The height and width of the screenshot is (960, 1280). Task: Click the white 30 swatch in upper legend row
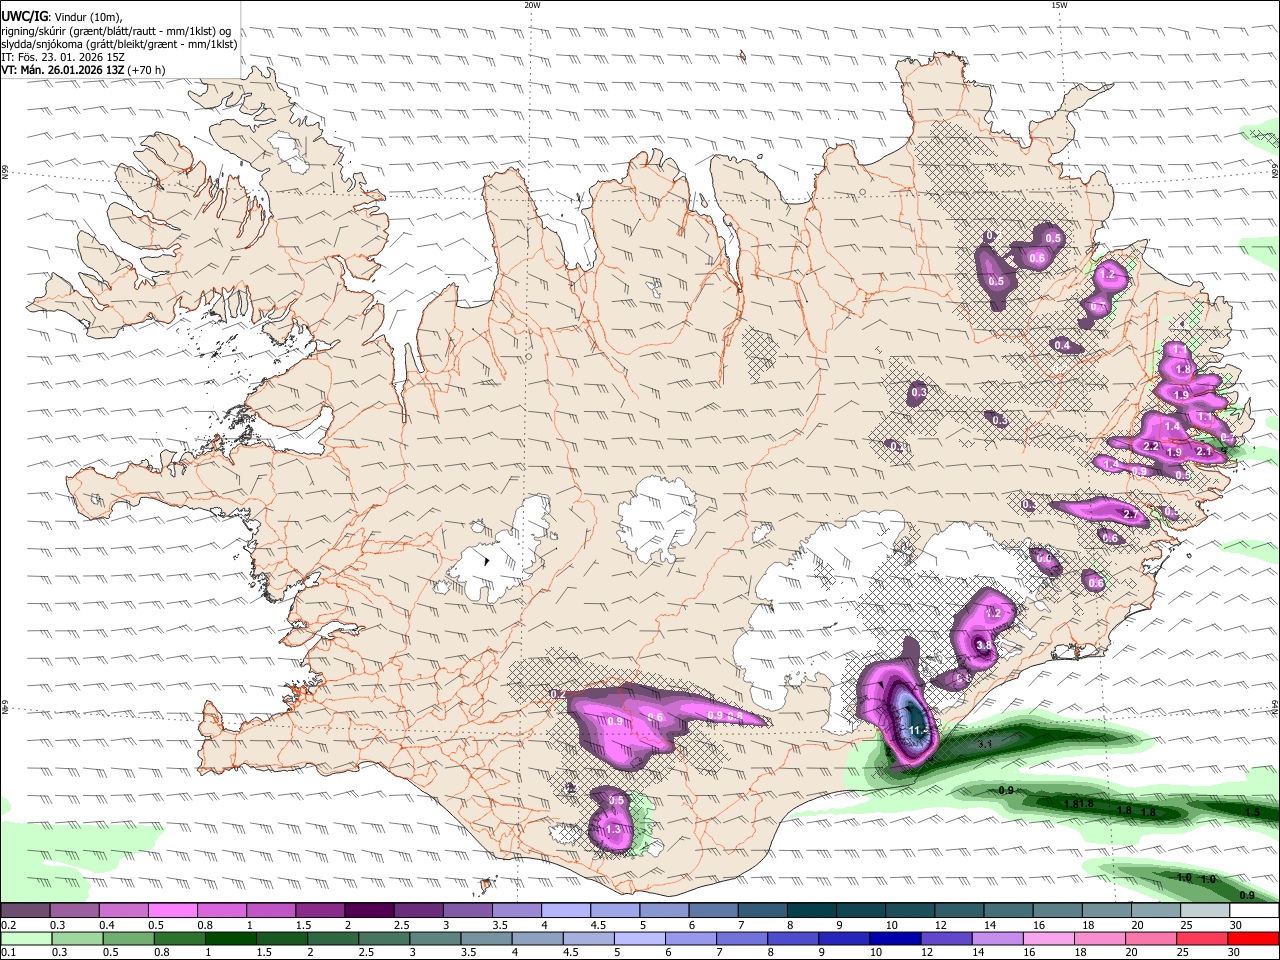pyautogui.click(x=1253, y=910)
